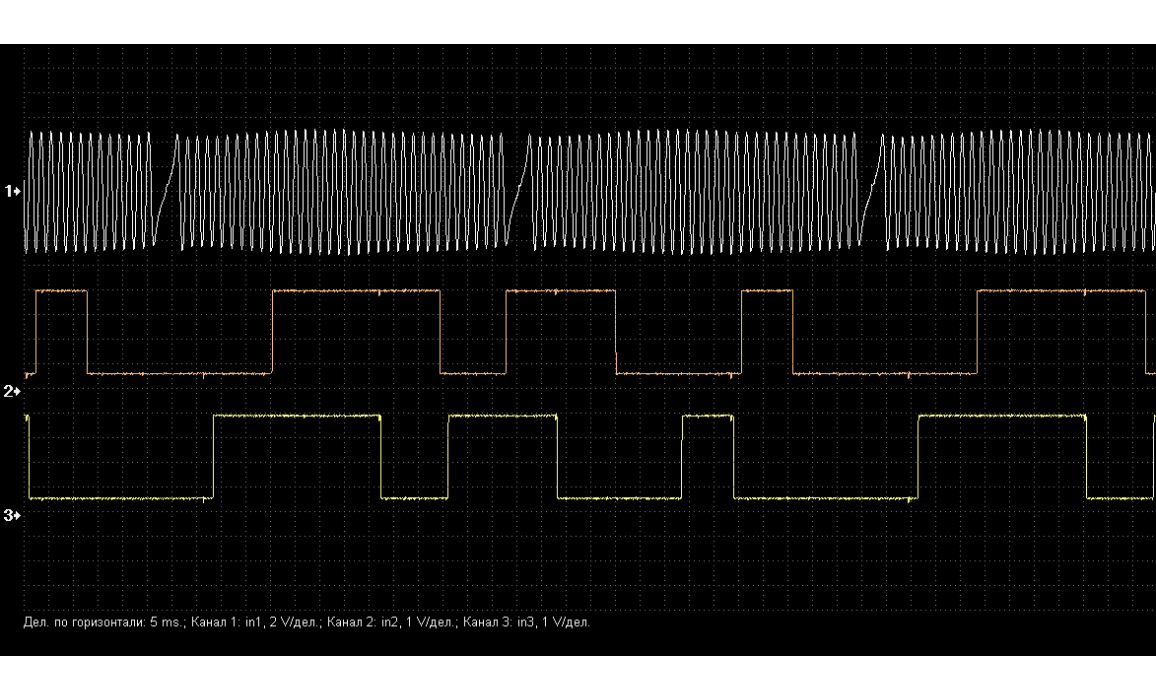Click the first wide yellow pulse top
The height and width of the screenshot is (700, 1156).
tap(298, 415)
